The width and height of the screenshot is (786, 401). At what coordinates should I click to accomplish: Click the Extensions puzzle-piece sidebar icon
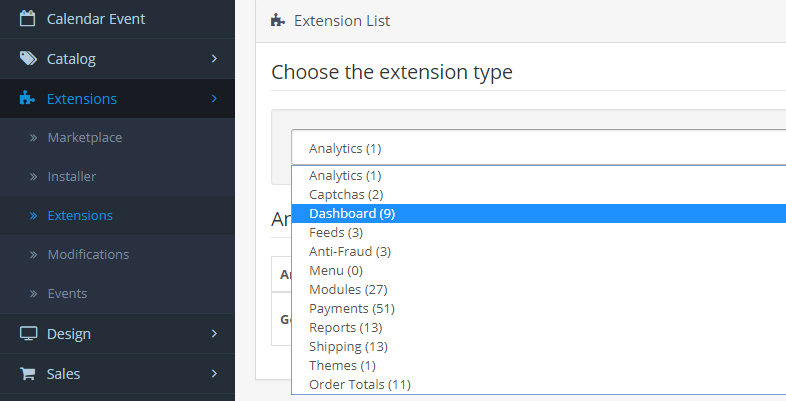coord(28,99)
